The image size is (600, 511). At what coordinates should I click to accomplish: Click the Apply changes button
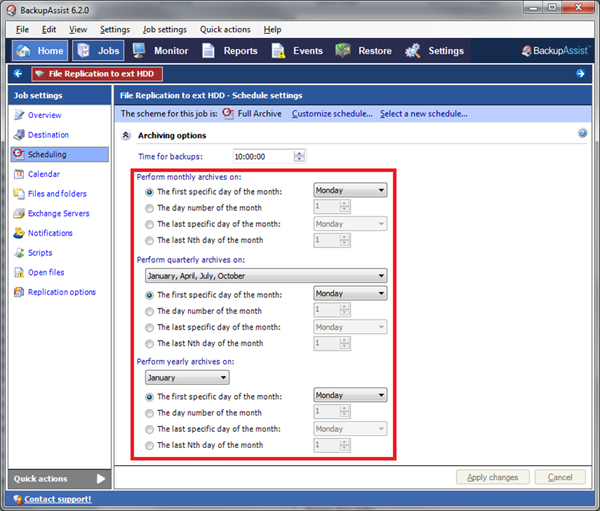coord(492,477)
